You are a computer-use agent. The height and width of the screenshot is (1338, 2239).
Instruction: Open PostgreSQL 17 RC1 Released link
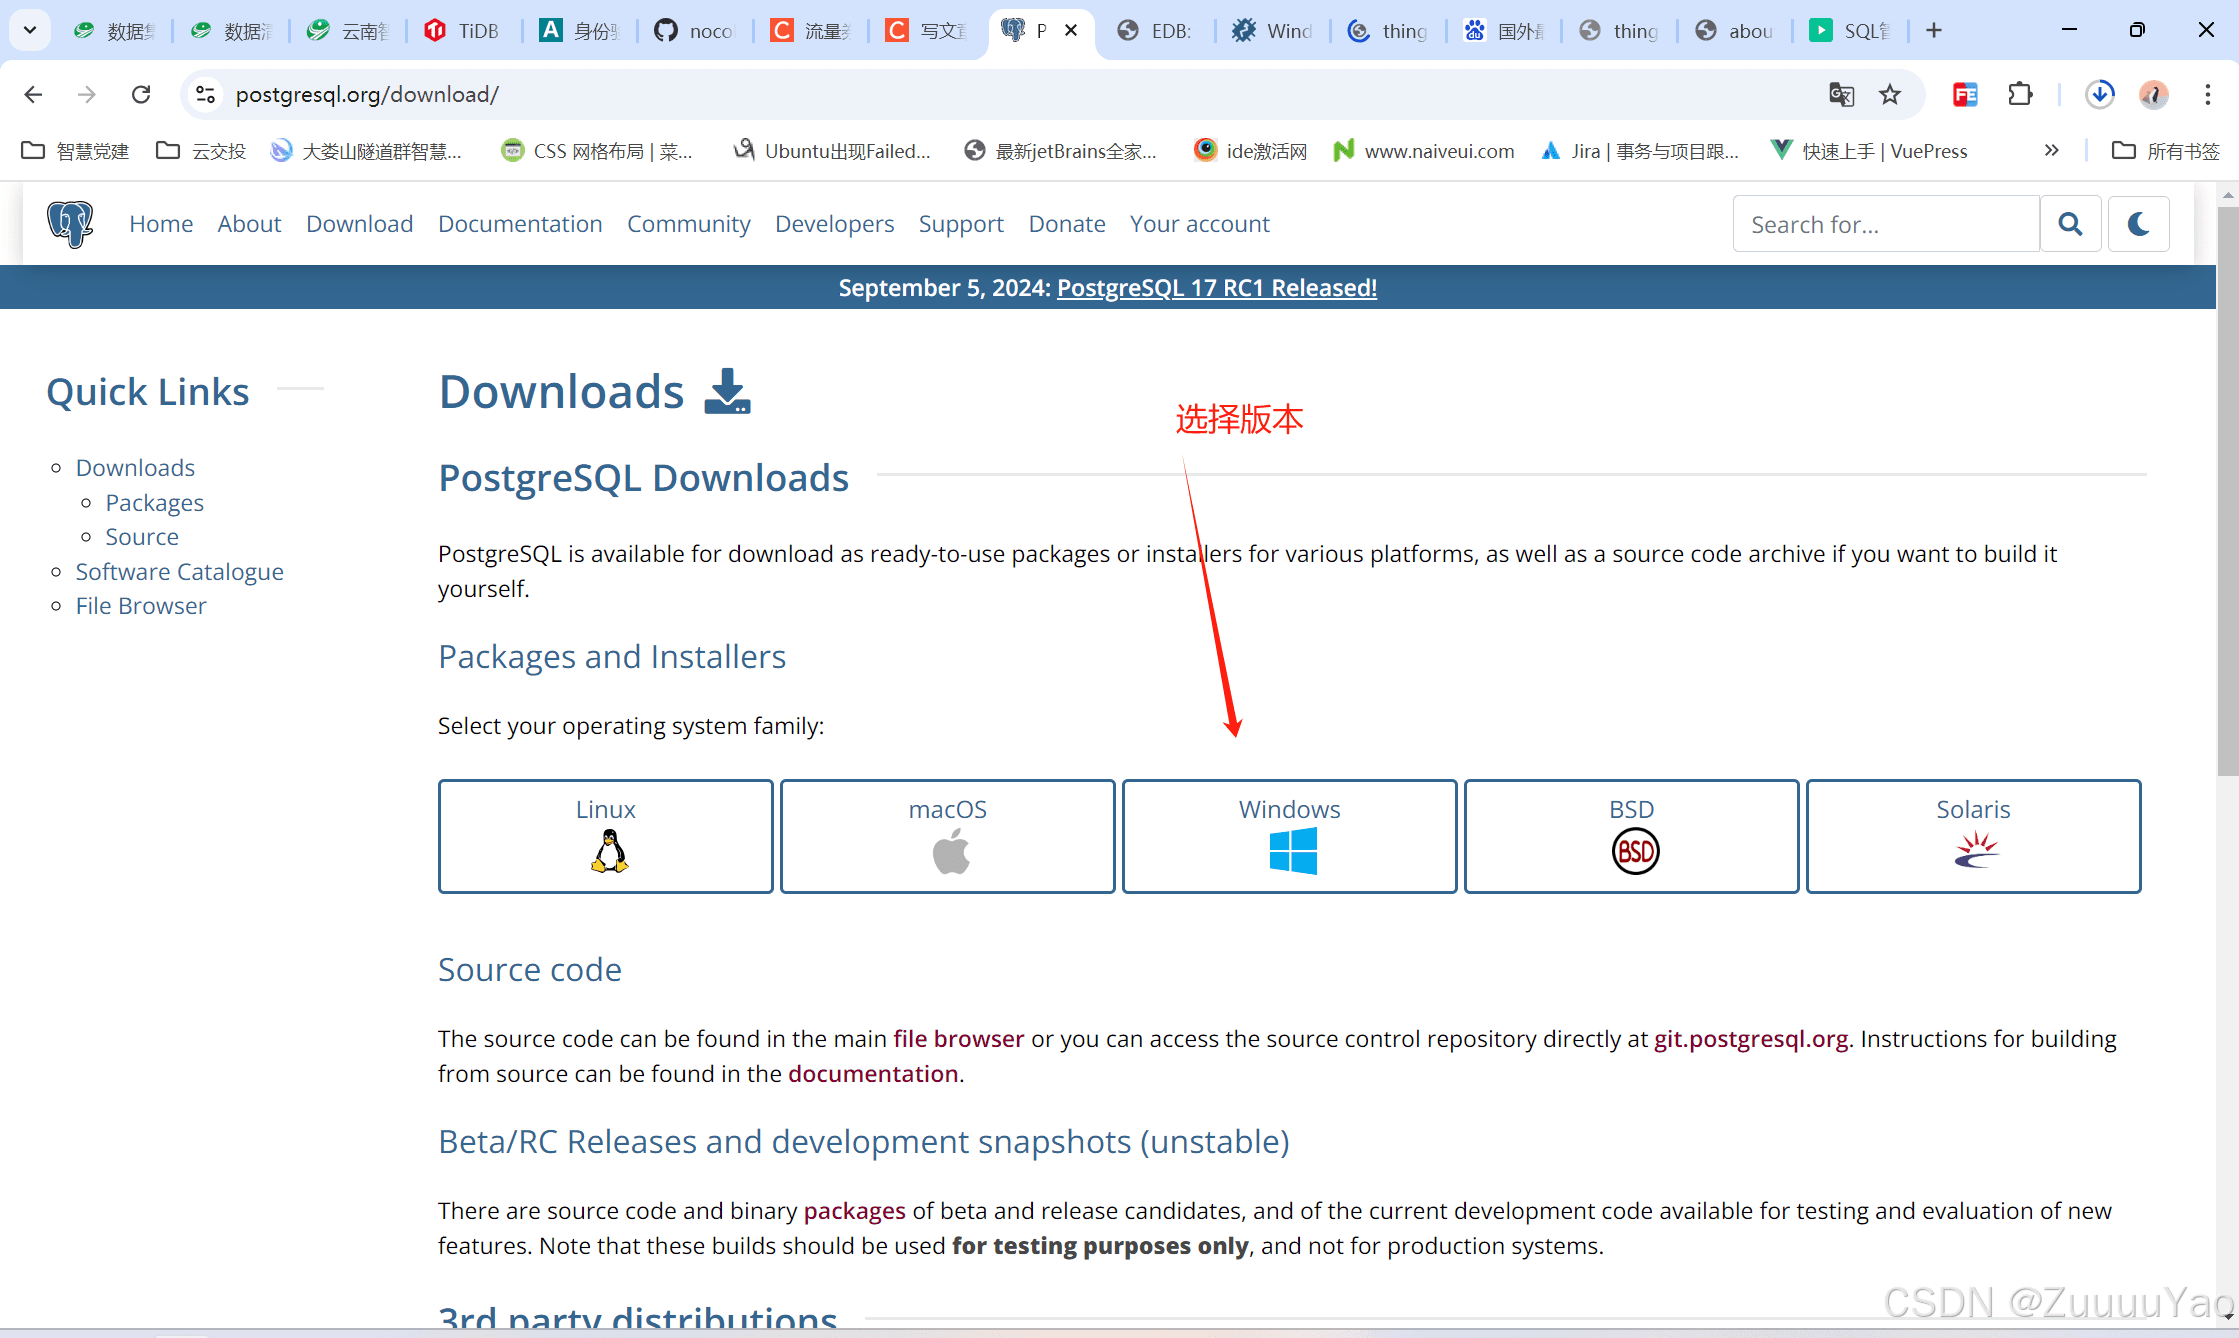click(x=1217, y=288)
